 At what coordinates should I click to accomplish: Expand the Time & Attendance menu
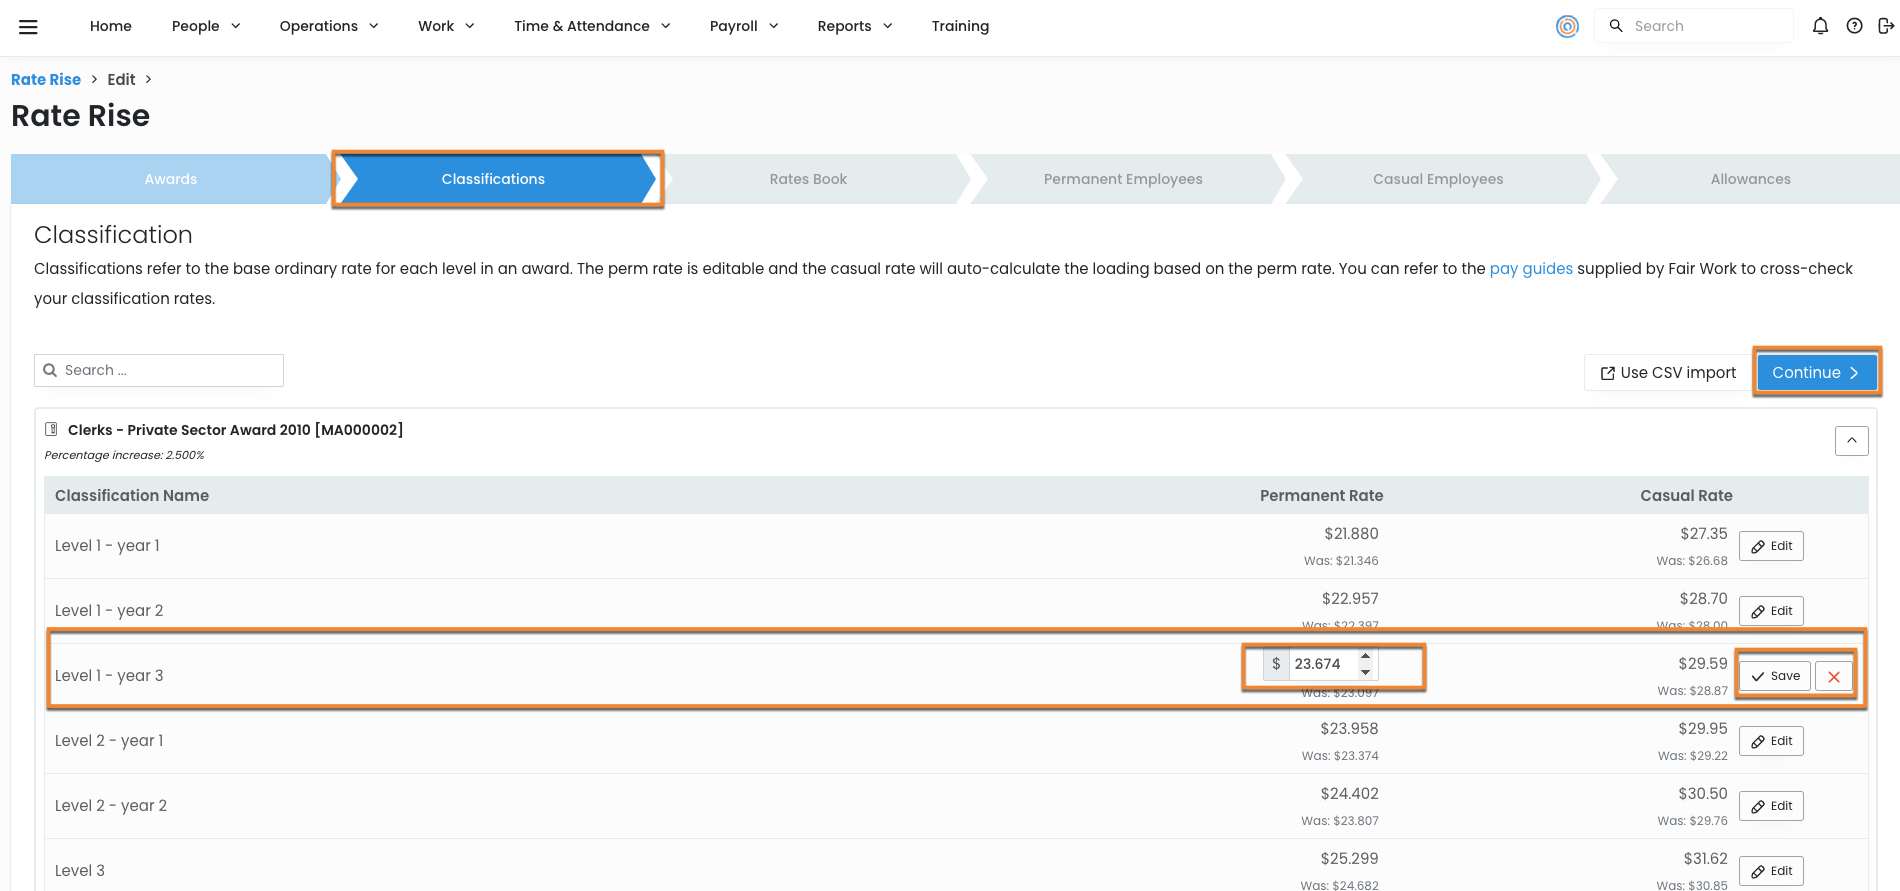pyautogui.click(x=592, y=26)
